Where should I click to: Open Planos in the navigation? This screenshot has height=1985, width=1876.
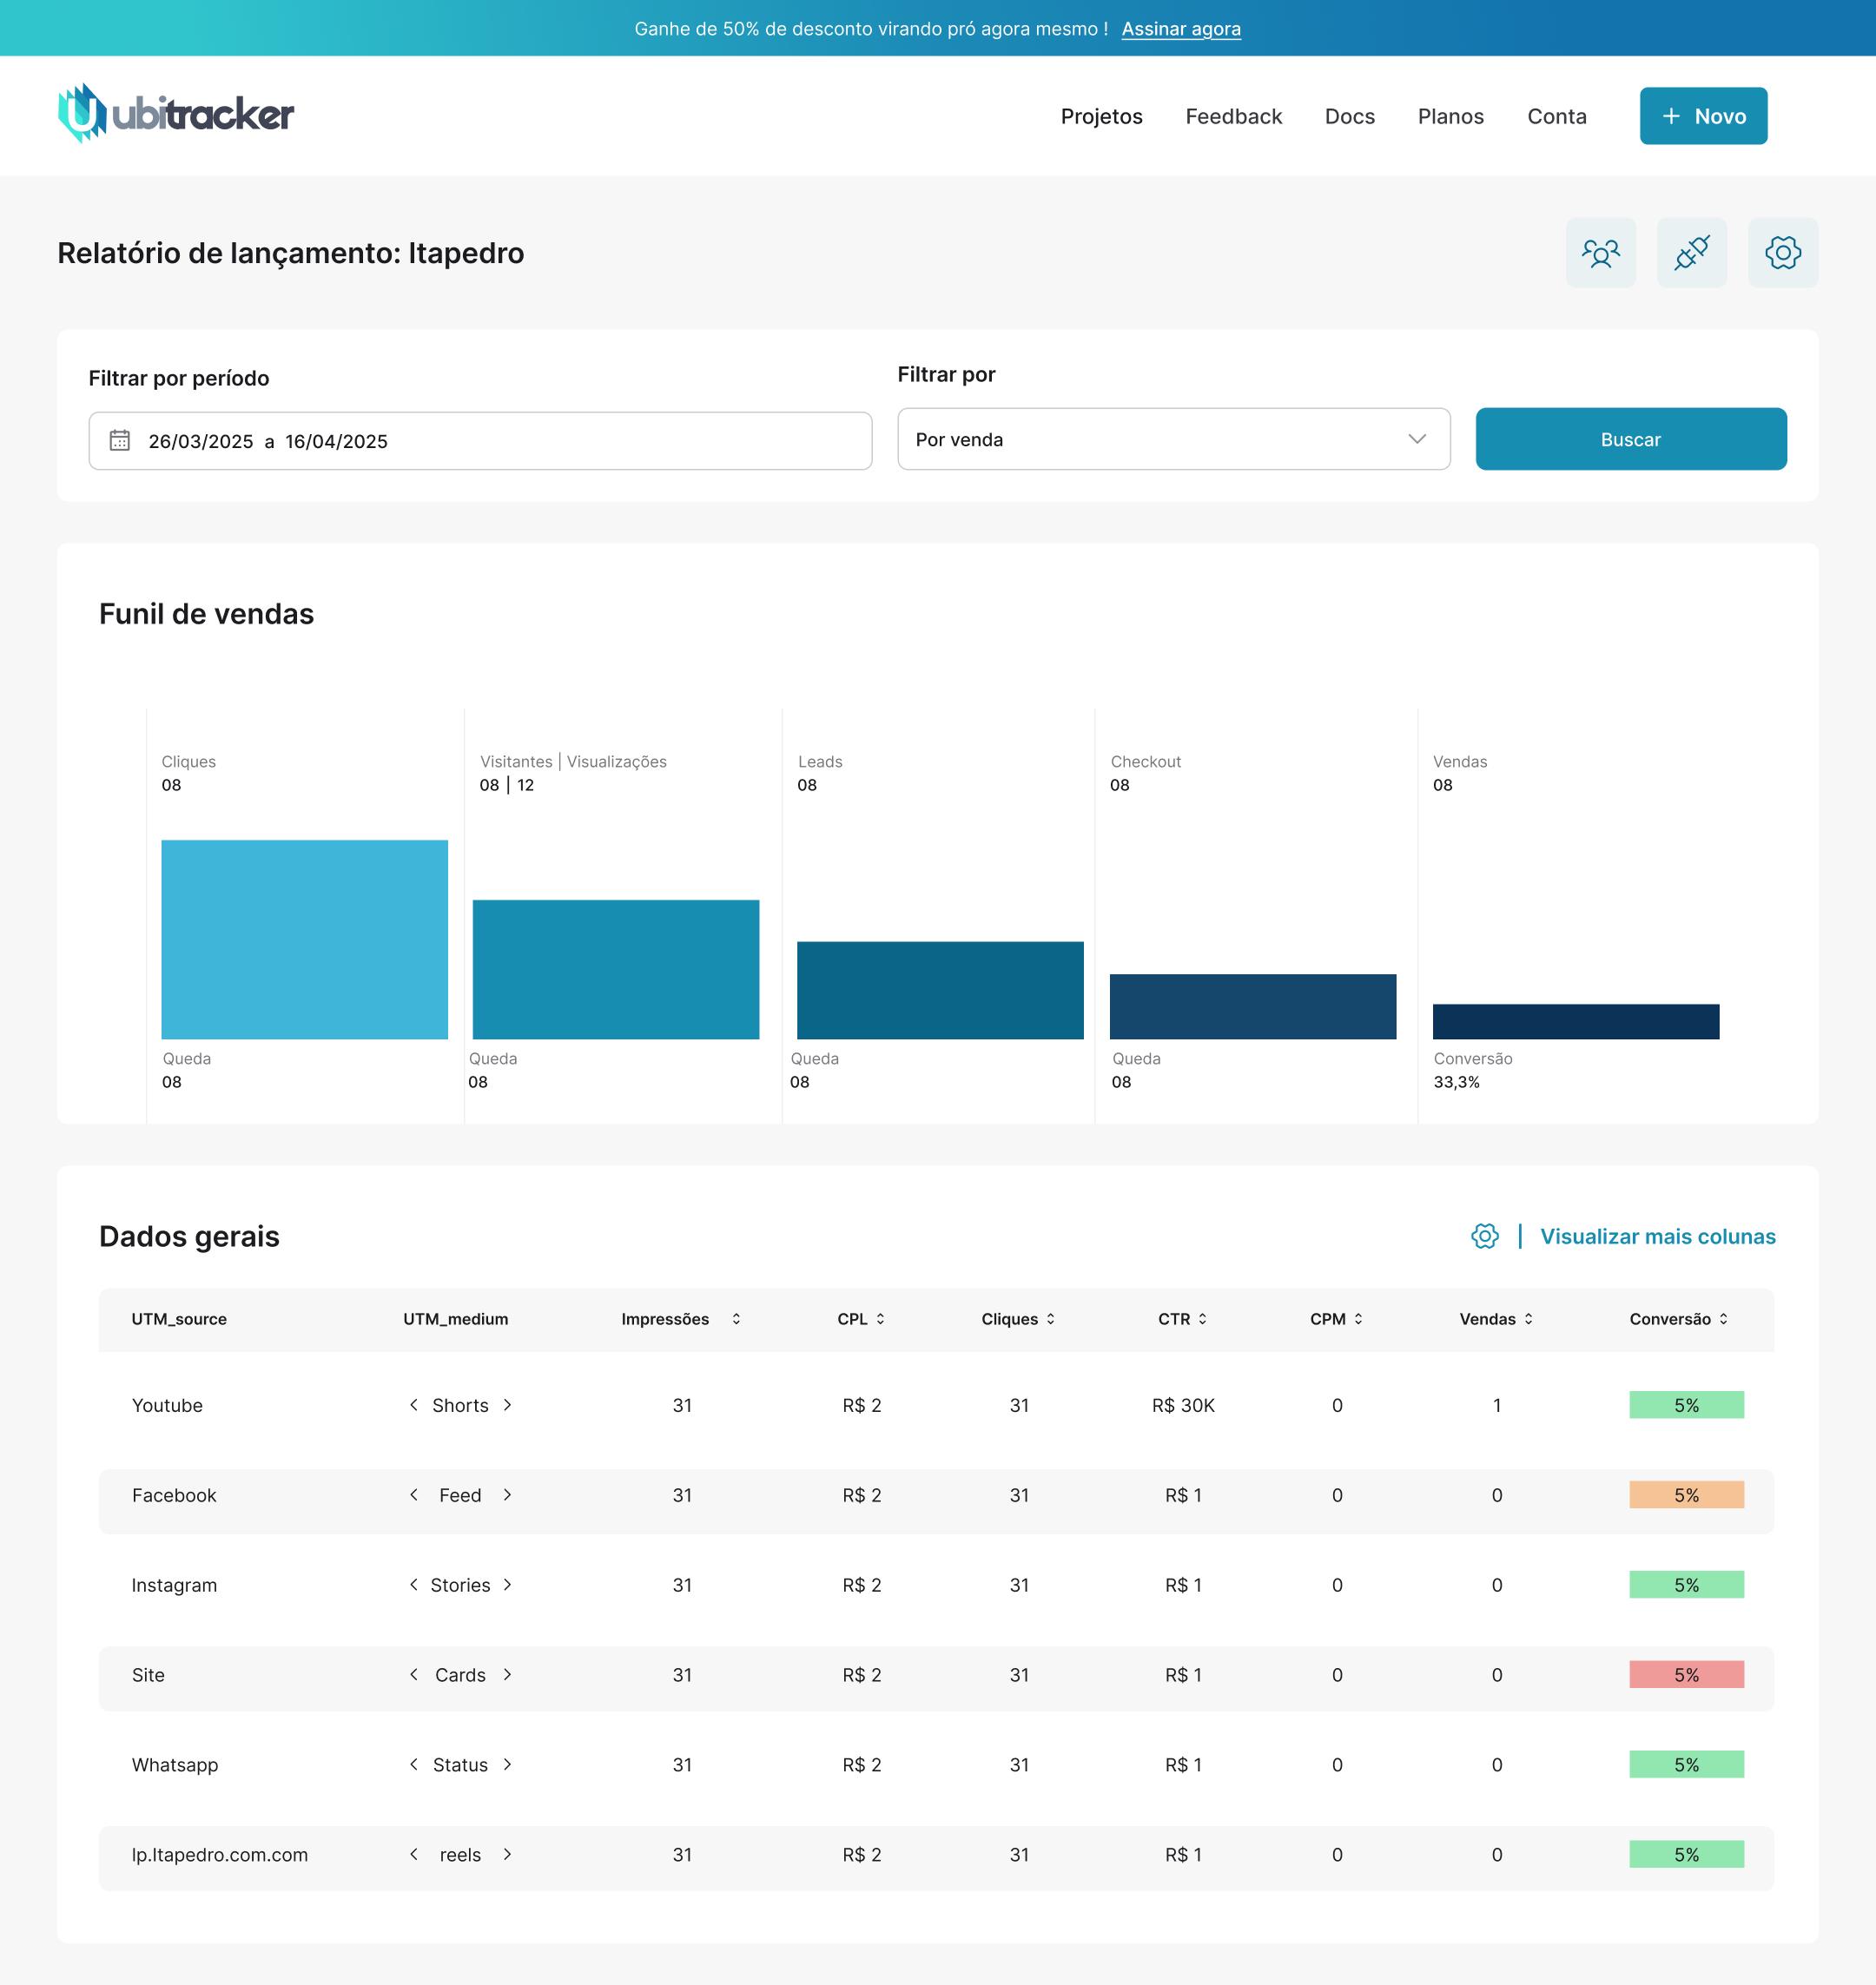1450,116
